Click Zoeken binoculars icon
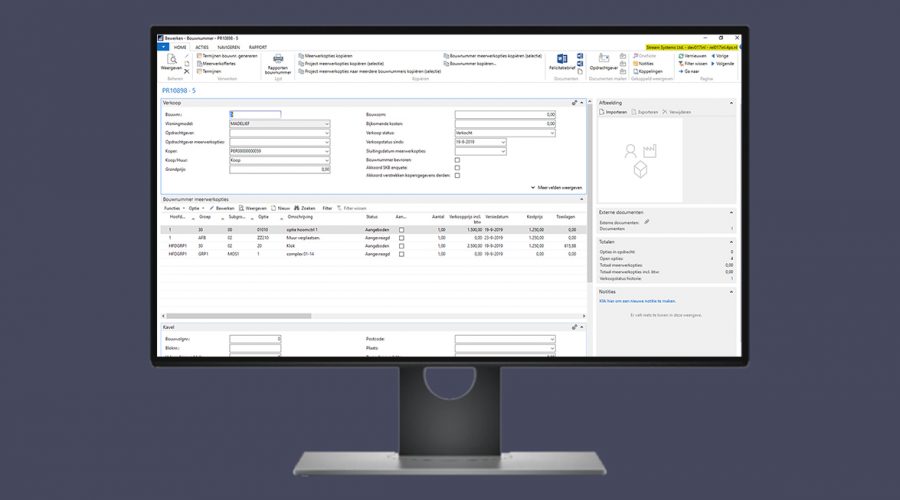900x500 pixels. click(x=297, y=208)
